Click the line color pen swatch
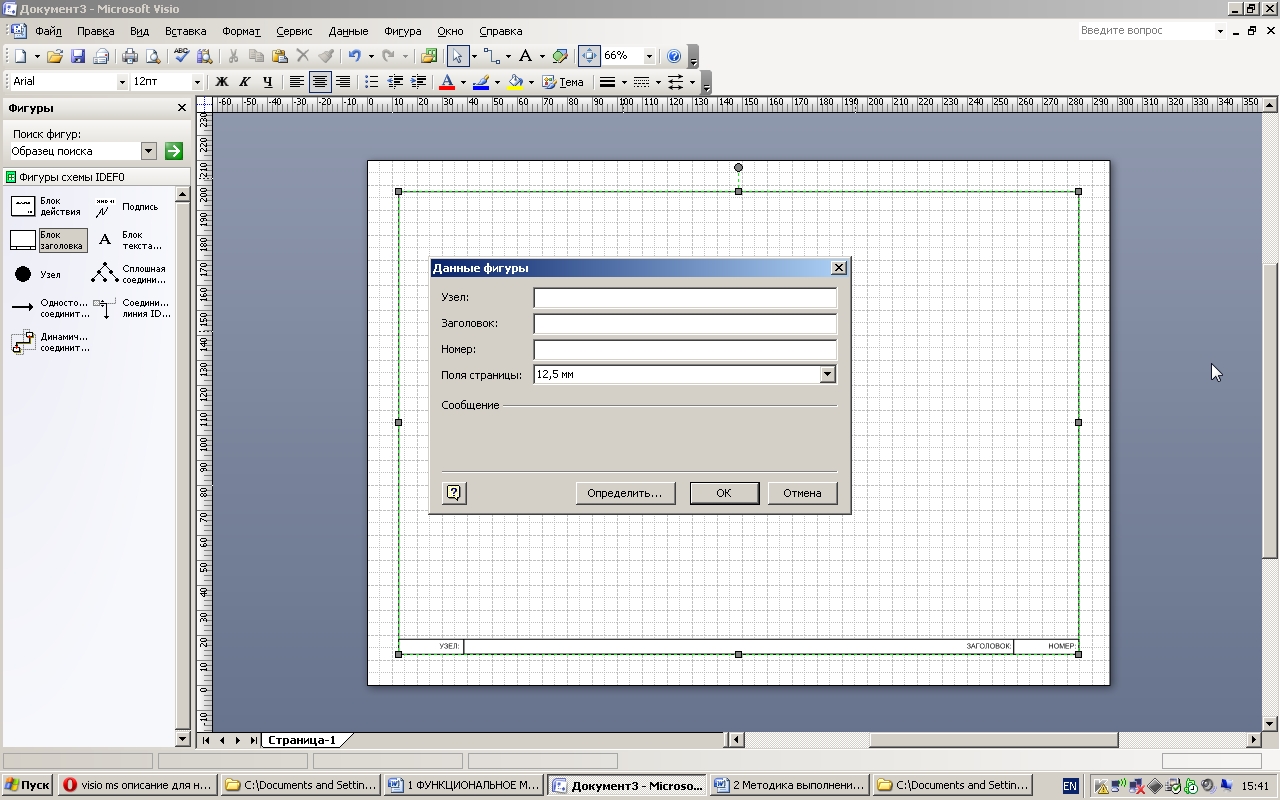 (x=481, y=82)
